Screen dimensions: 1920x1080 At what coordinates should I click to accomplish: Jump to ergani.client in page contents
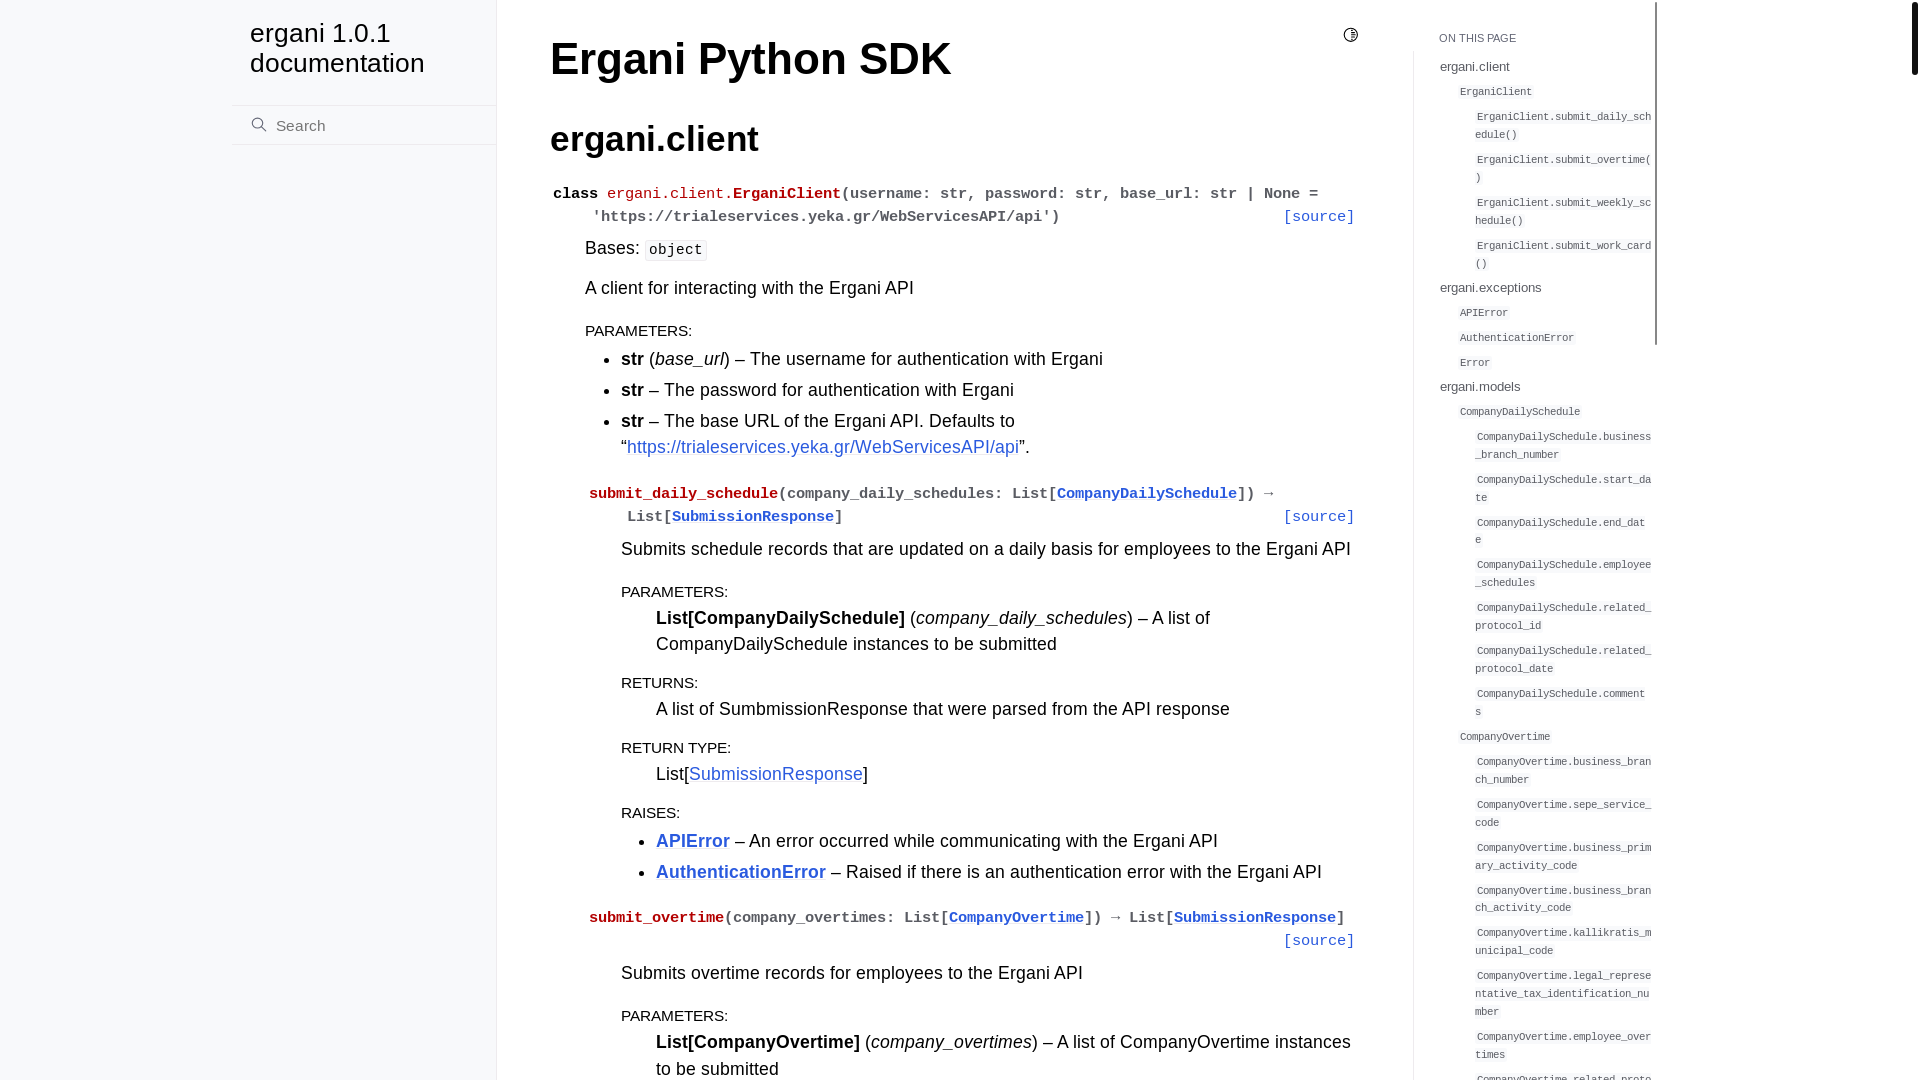(x=1475, y=67)
